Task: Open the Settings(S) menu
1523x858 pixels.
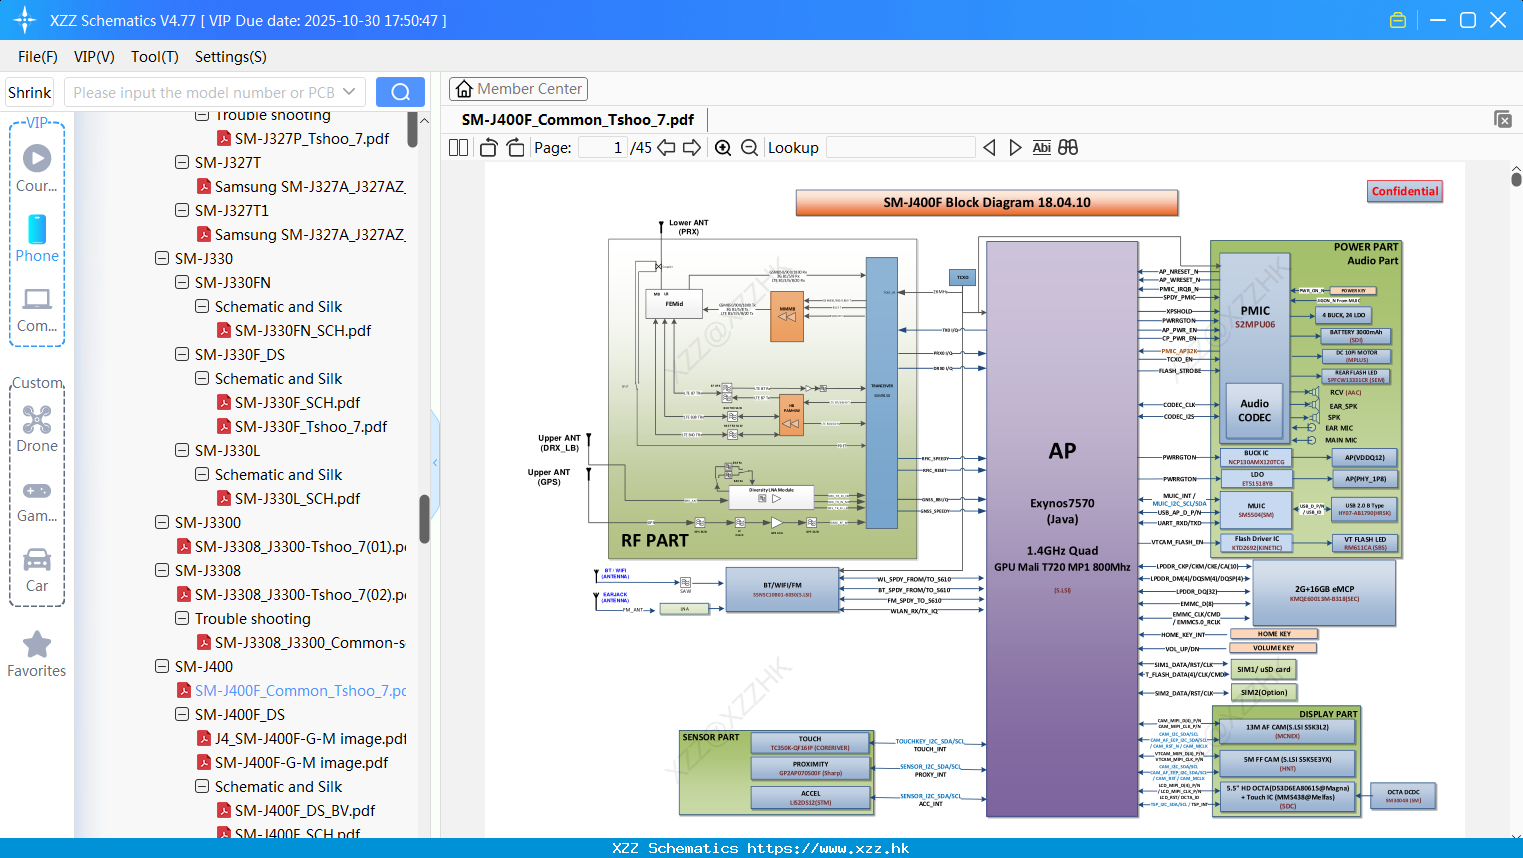Action: pyautogui.click(x=231, y=57)
